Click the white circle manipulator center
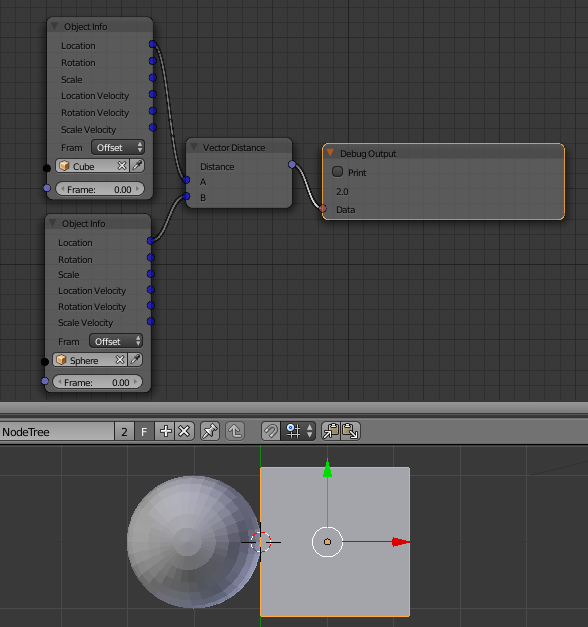Viewport: 588px width, 627px height. (x=327, y=542)
